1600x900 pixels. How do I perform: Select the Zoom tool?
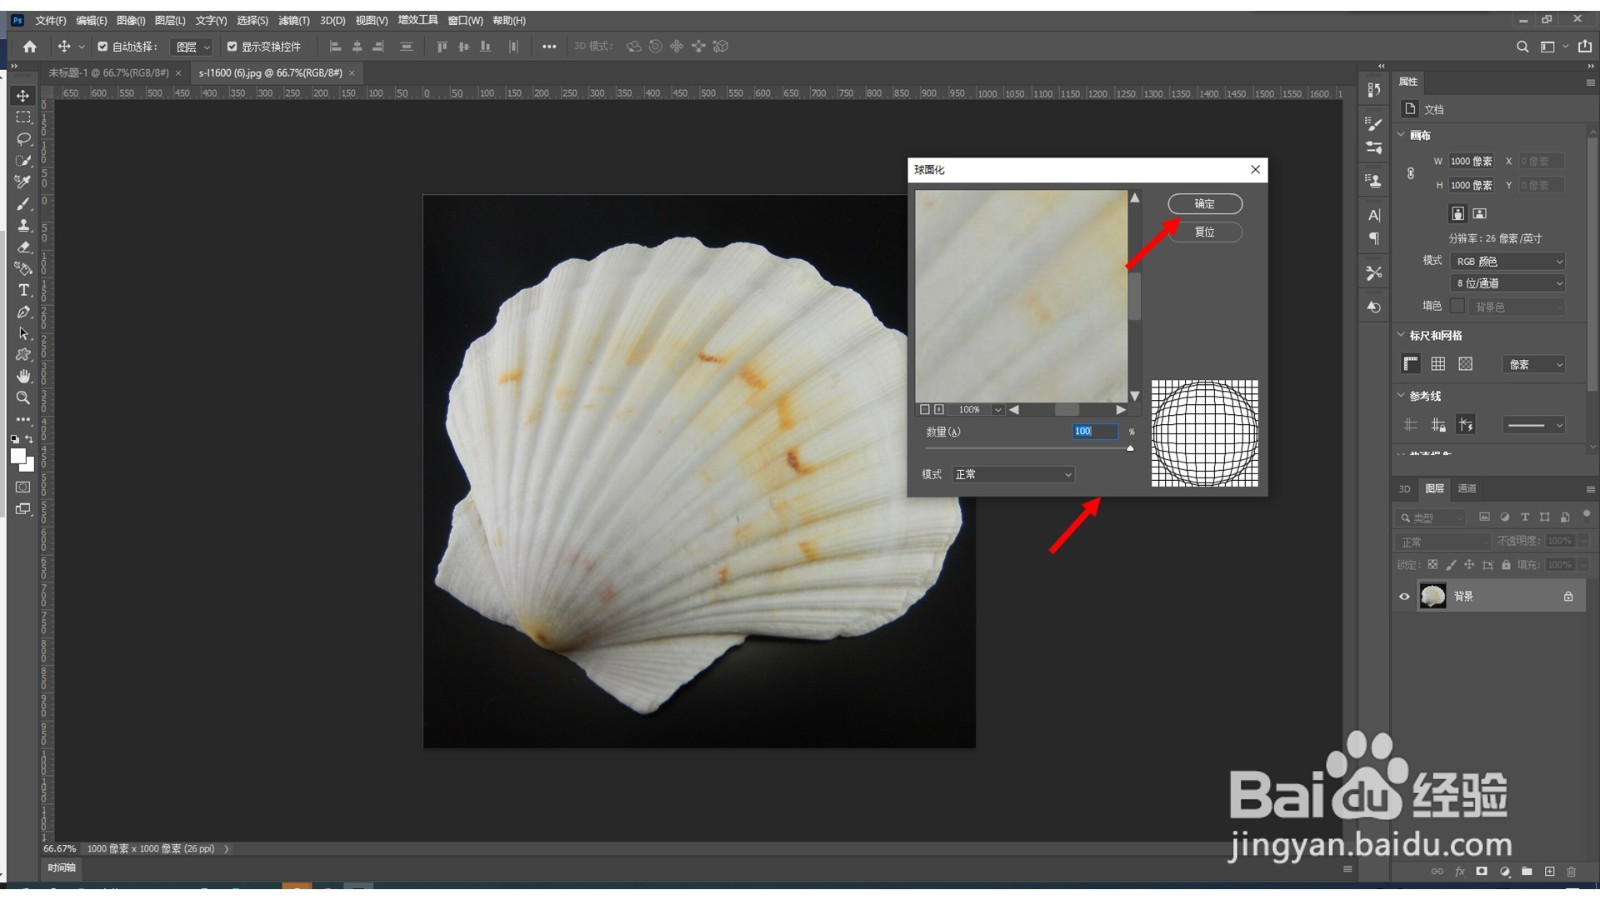point(23,398)
